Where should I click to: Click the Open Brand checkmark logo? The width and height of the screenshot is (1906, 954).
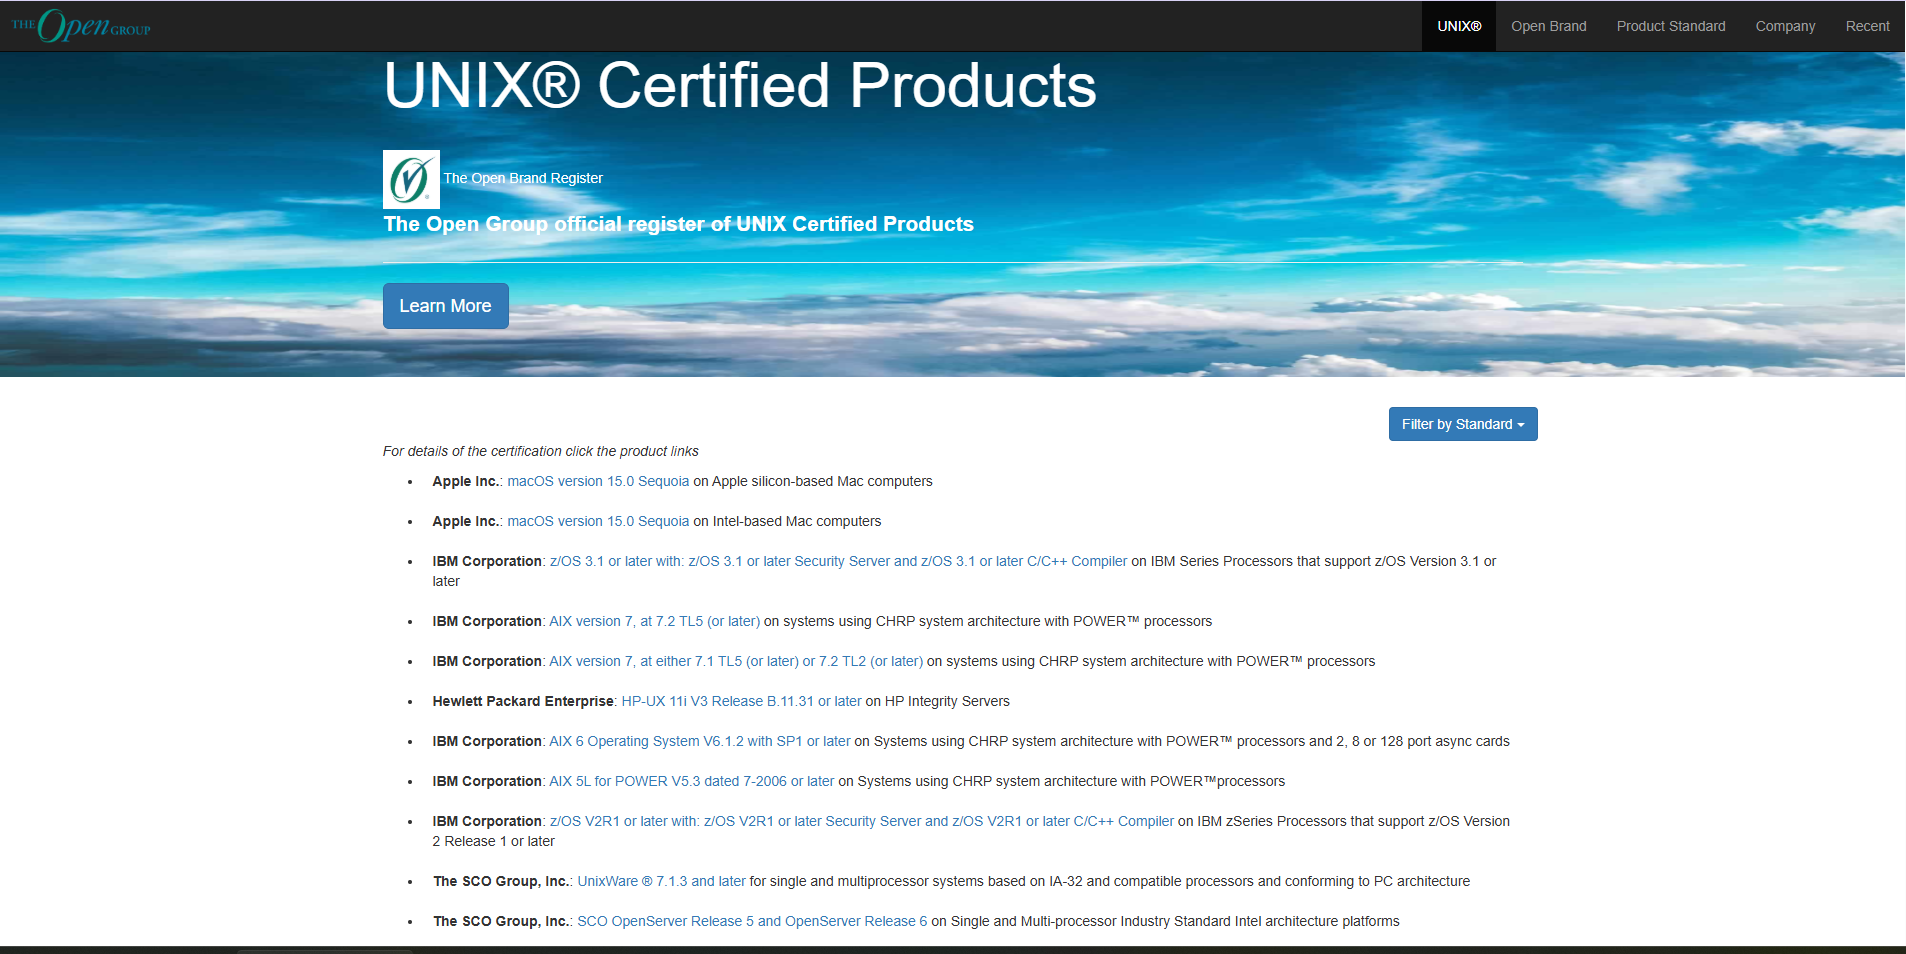tap(411, 180)
